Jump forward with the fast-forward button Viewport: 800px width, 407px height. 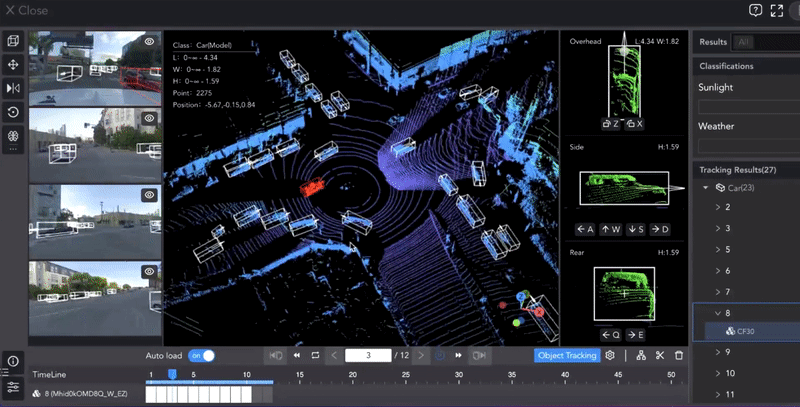pos(458,355)
